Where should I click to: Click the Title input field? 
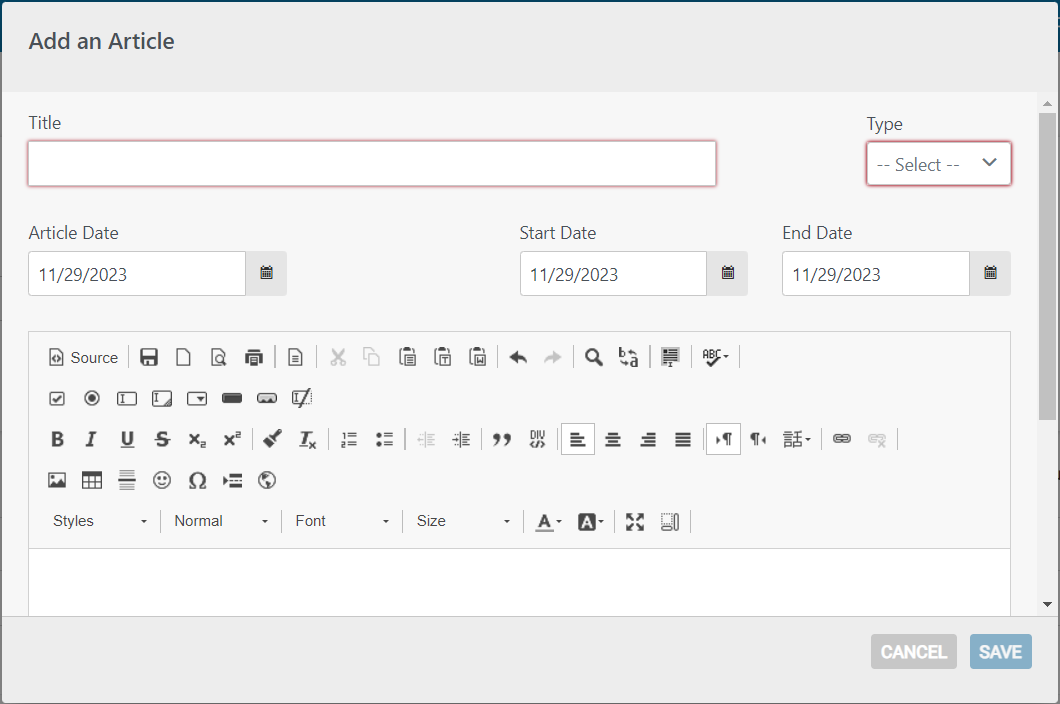point(372,164)
